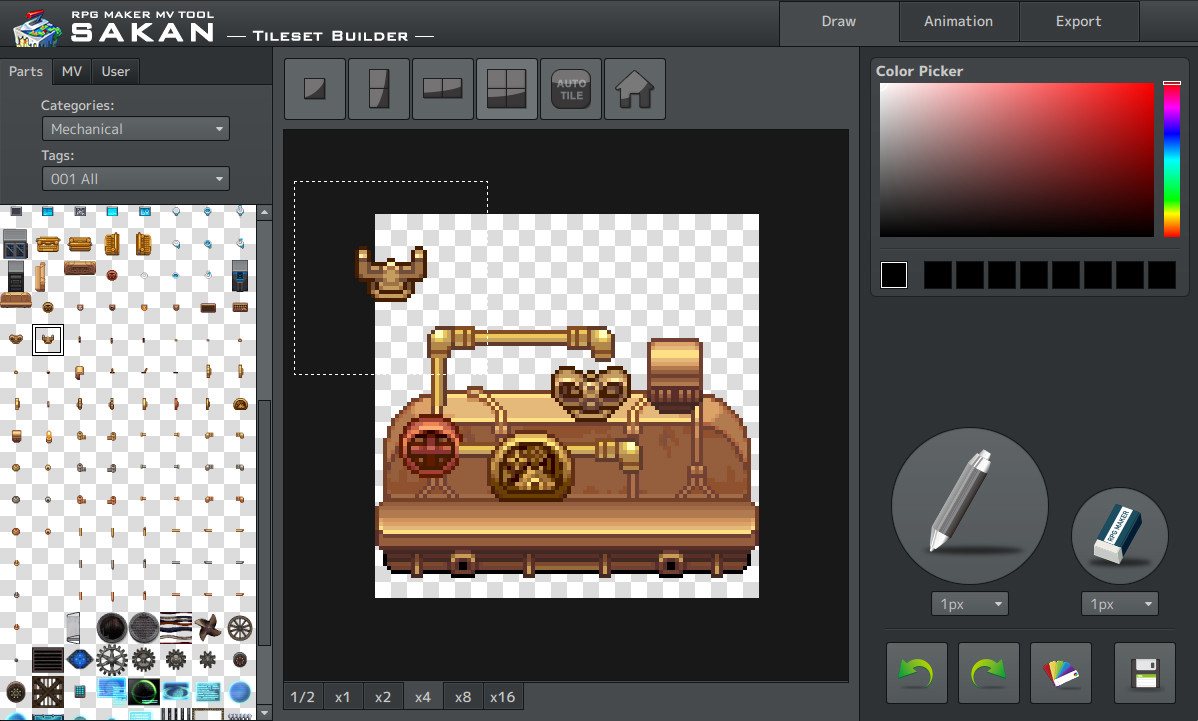The image size is (1198, 721).
Task: Open the Tags dropdown labeled 001 All
Action: tap(135, 178)
